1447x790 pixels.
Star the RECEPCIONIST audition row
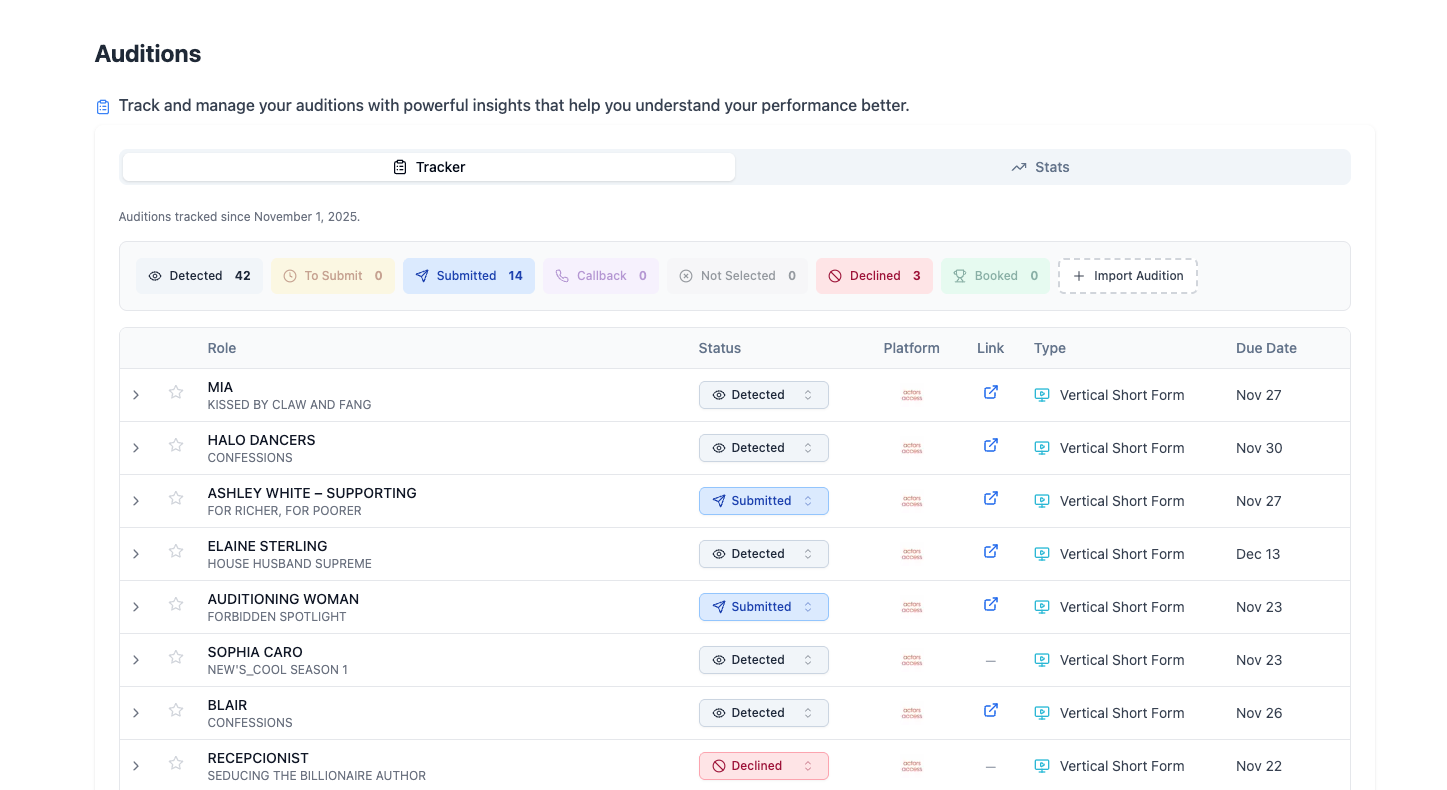click(x=175, y=763)
